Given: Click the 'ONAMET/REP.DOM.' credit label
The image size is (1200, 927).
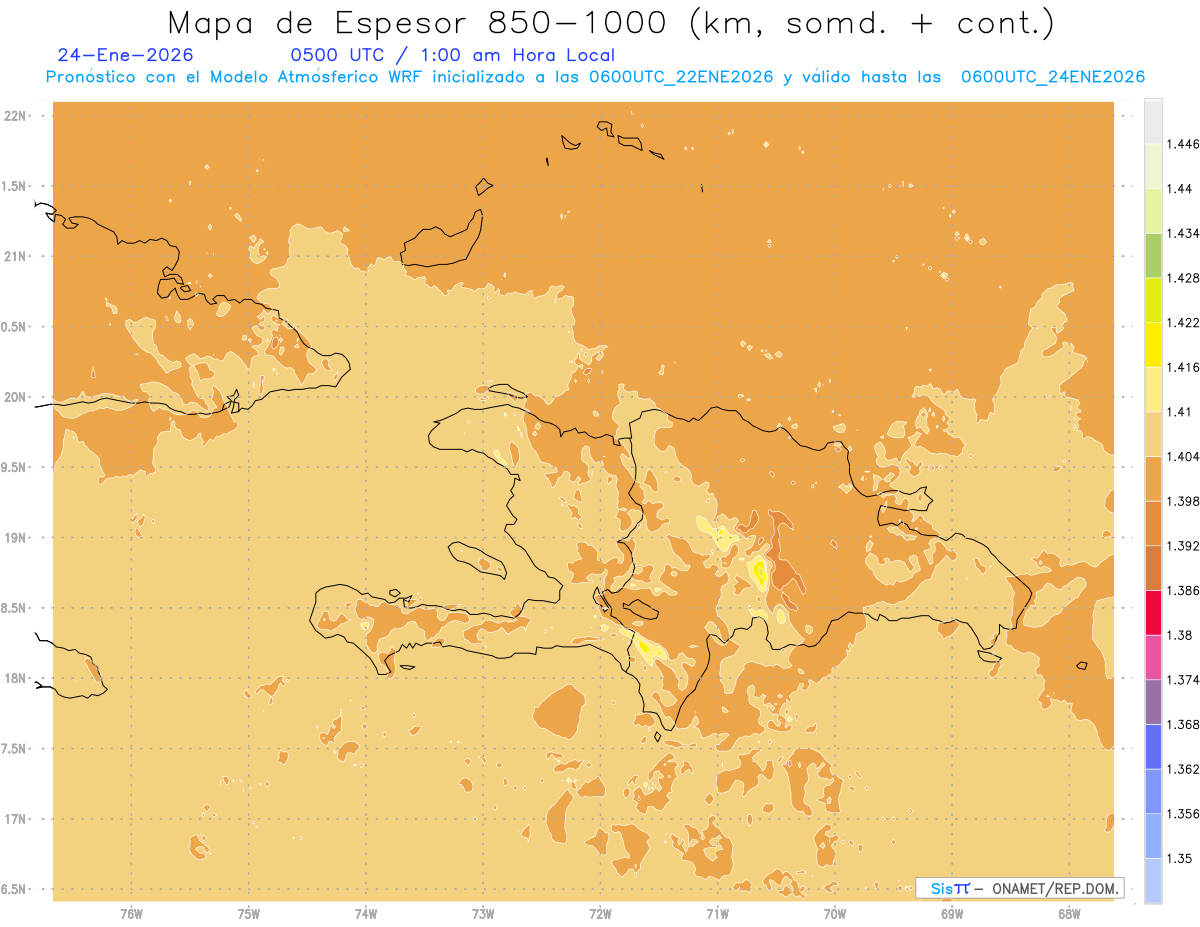Looking at the screenshot, I should [1057, 888].
